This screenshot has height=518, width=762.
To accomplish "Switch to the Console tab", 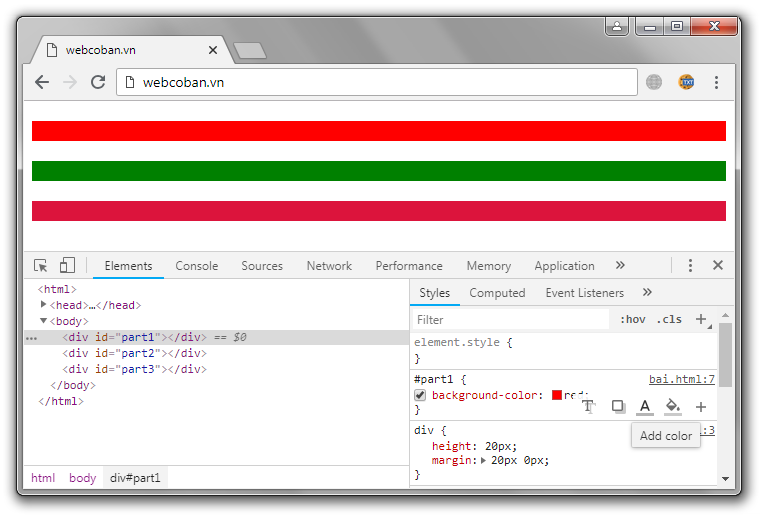I will coord(196,266).
